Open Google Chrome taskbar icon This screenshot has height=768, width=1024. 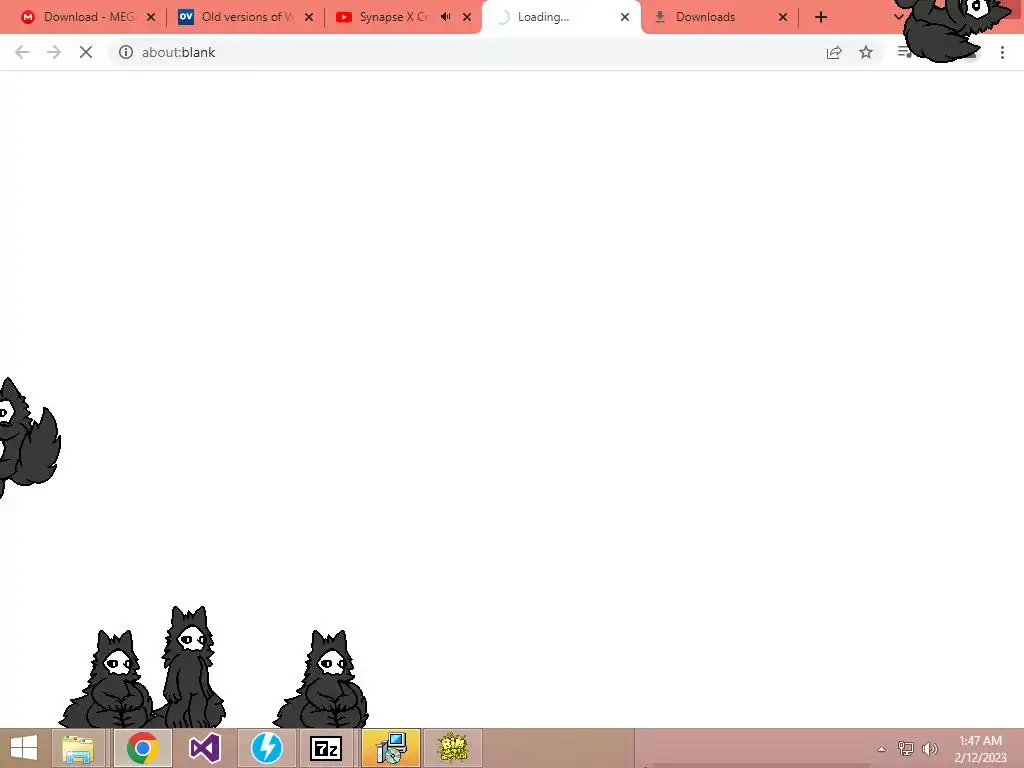pos(143,748)
